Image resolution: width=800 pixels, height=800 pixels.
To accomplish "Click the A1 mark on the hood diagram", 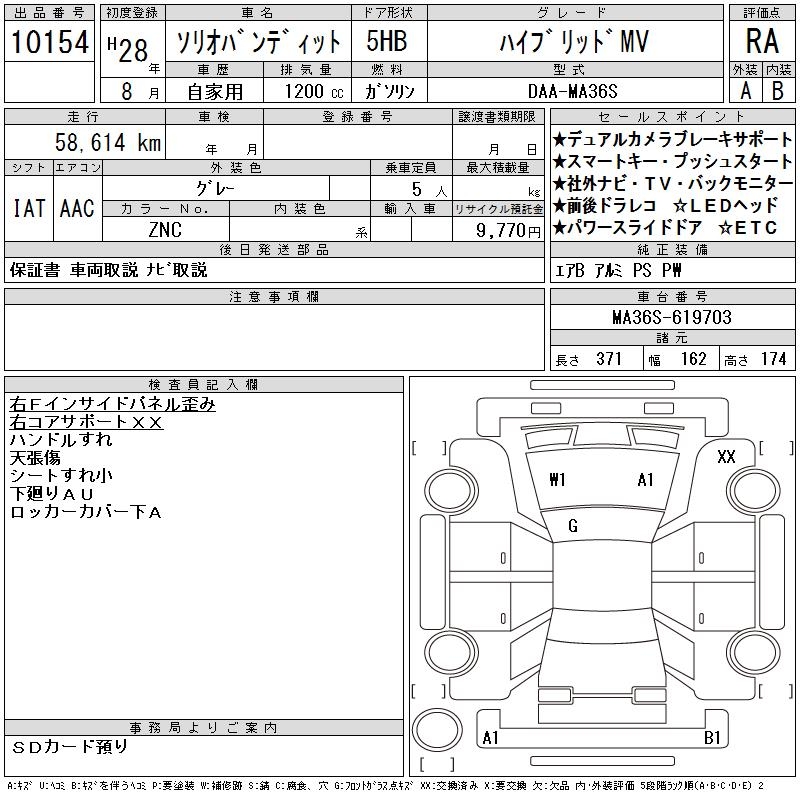I will point(645,480).
